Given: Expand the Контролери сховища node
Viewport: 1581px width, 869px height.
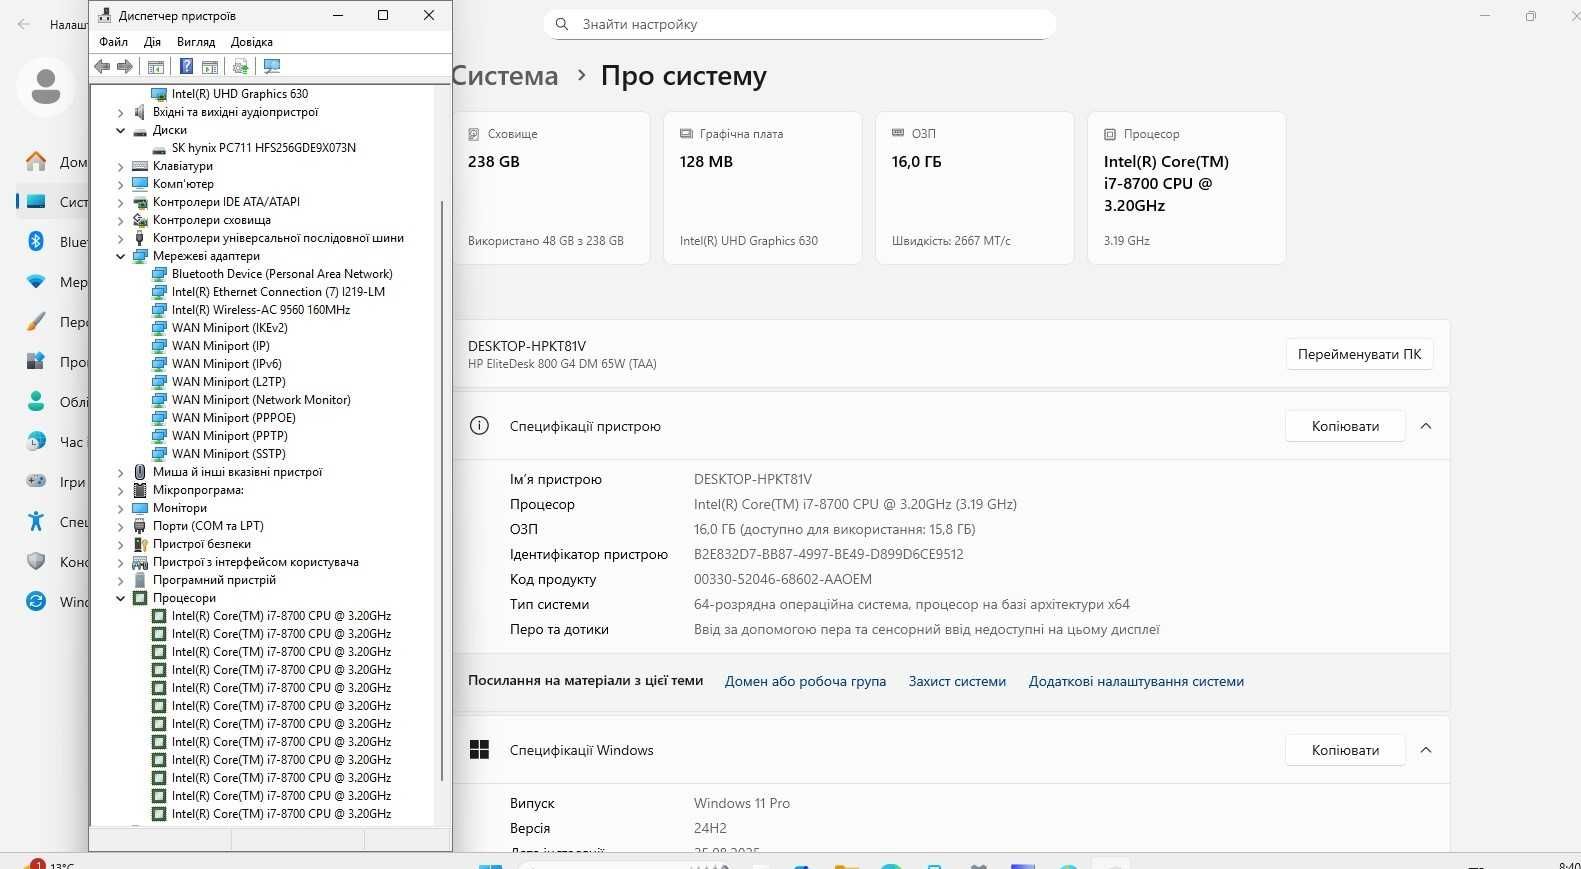Looking at the screenshot, I should coord(121,220).
